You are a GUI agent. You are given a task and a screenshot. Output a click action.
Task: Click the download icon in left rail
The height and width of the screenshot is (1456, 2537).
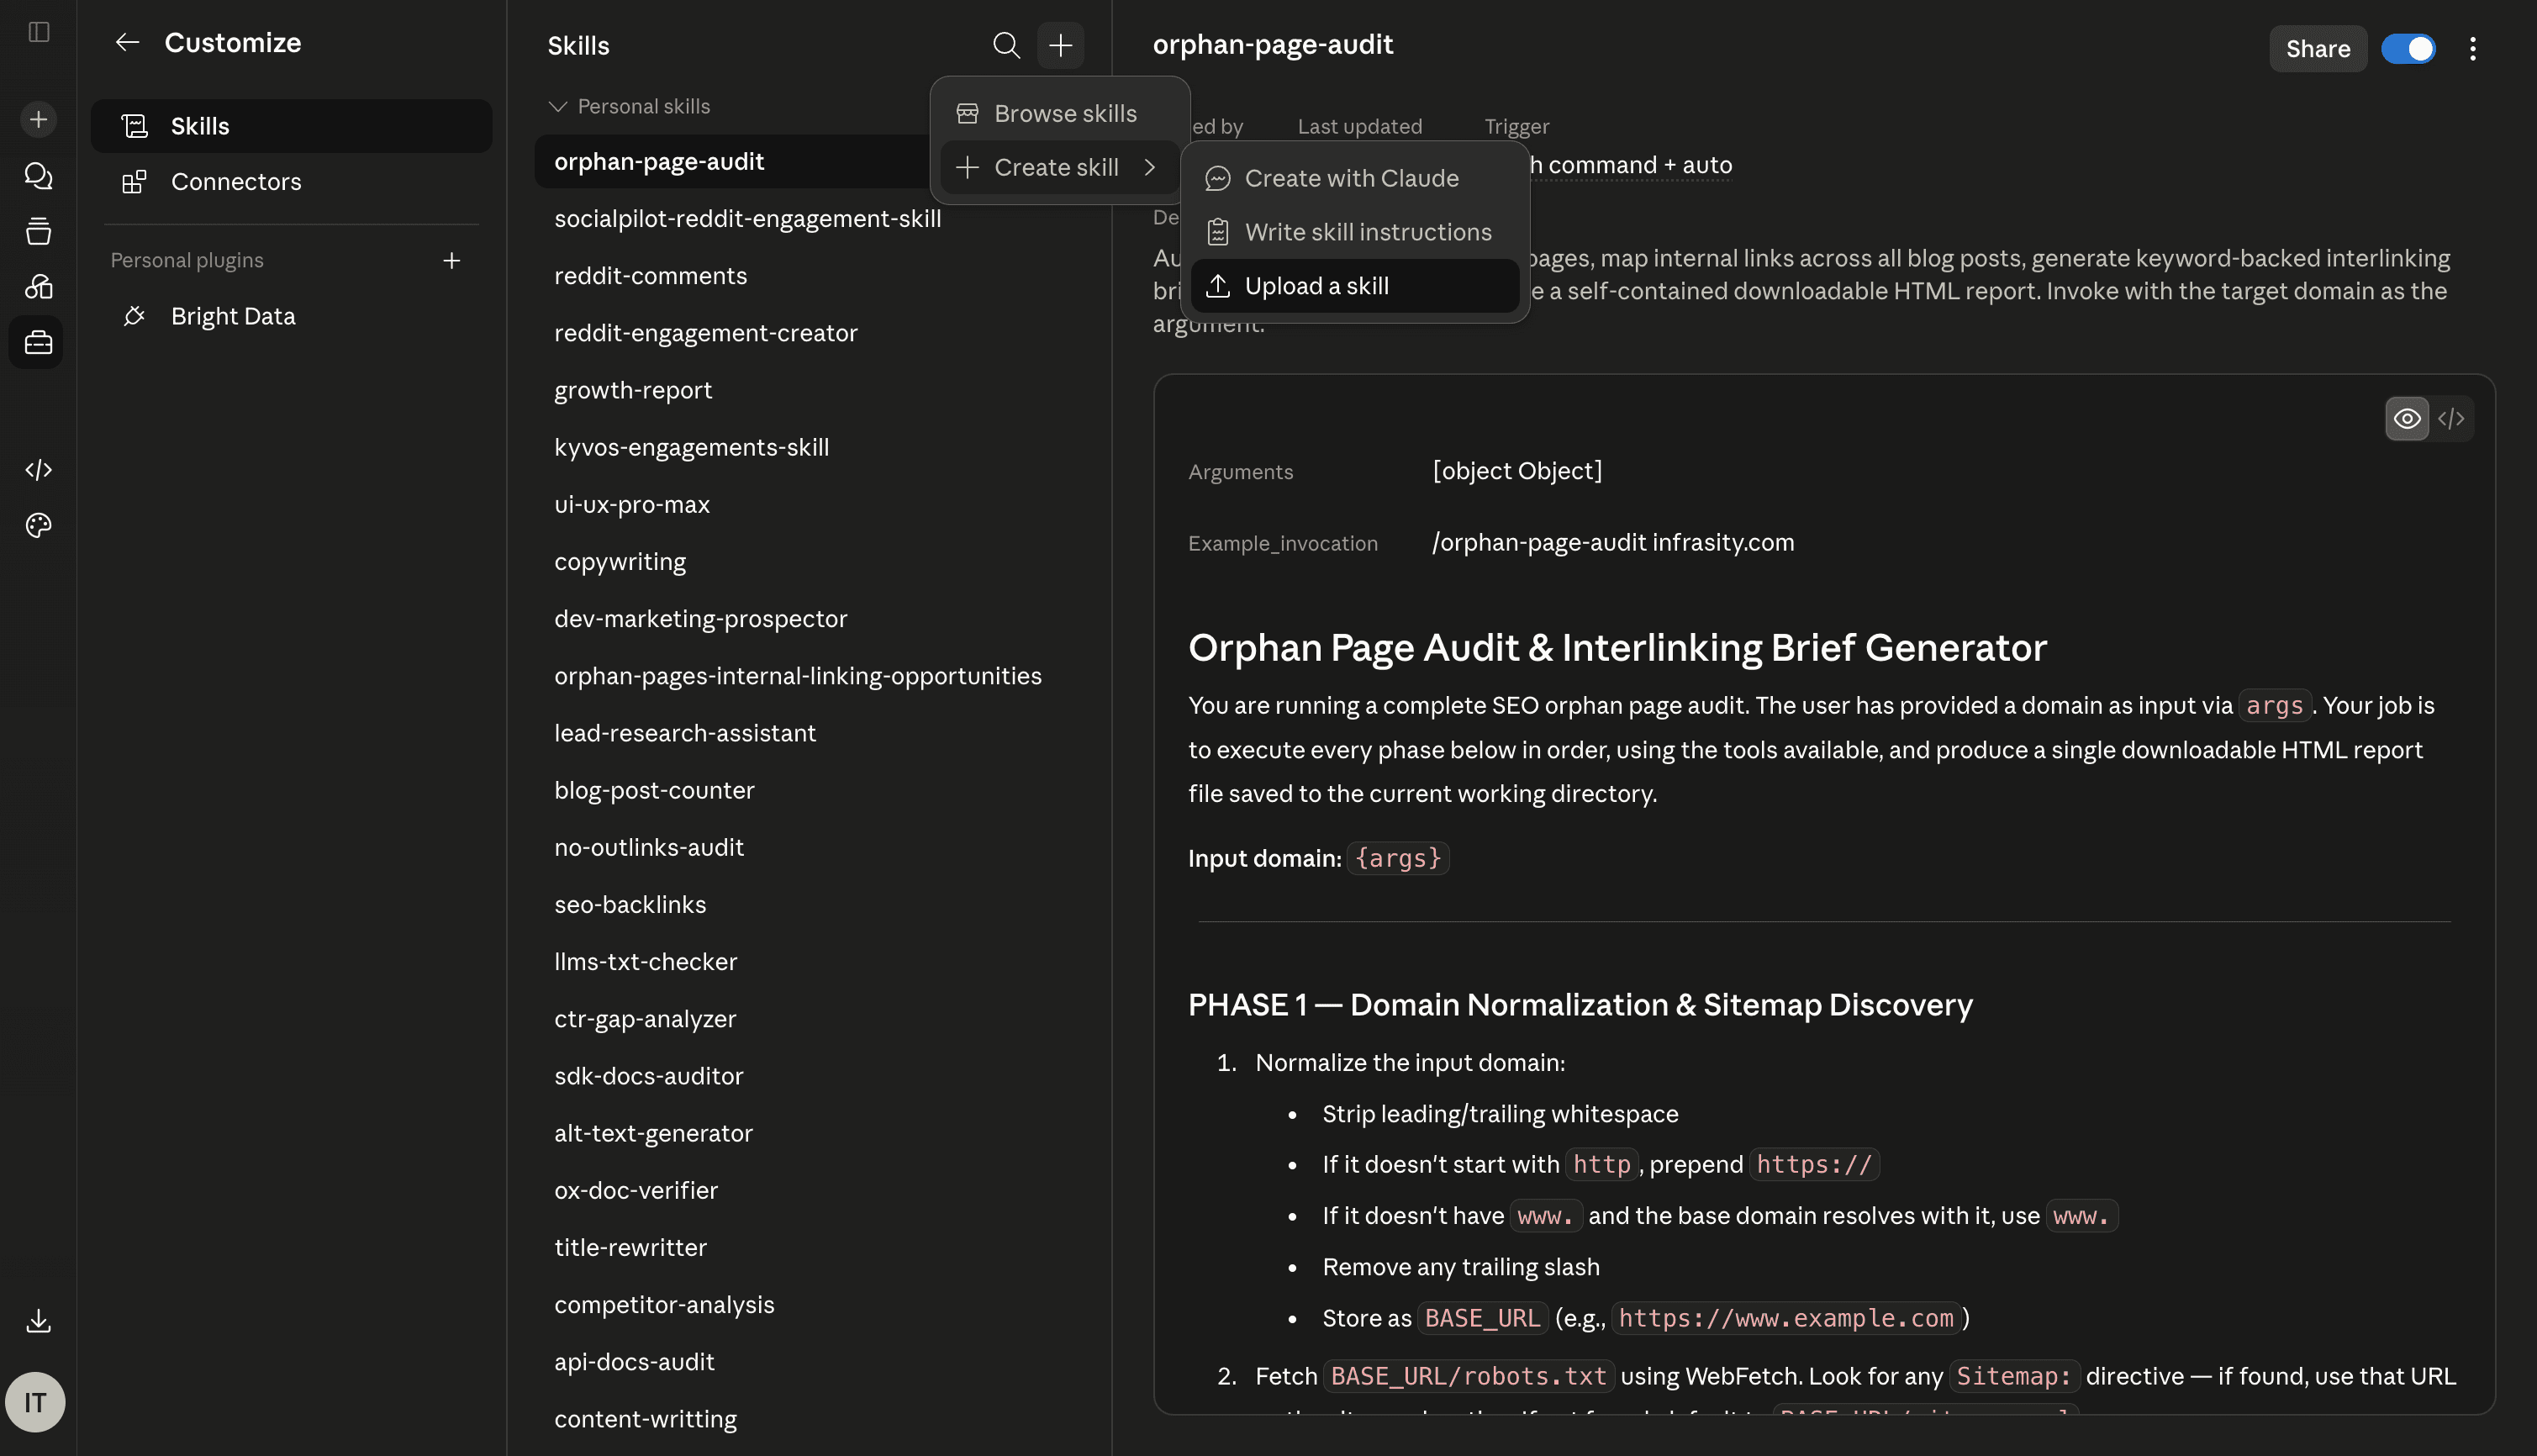click(x=38, y=1321)
